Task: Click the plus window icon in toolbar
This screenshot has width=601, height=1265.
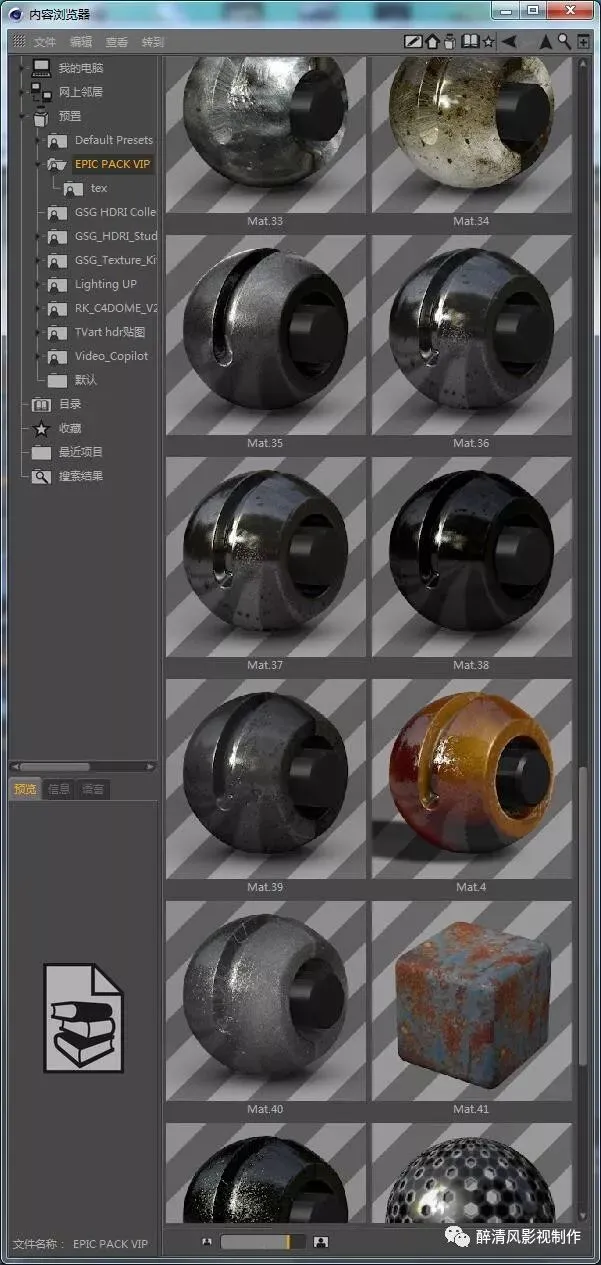Action: coord(583,42)
